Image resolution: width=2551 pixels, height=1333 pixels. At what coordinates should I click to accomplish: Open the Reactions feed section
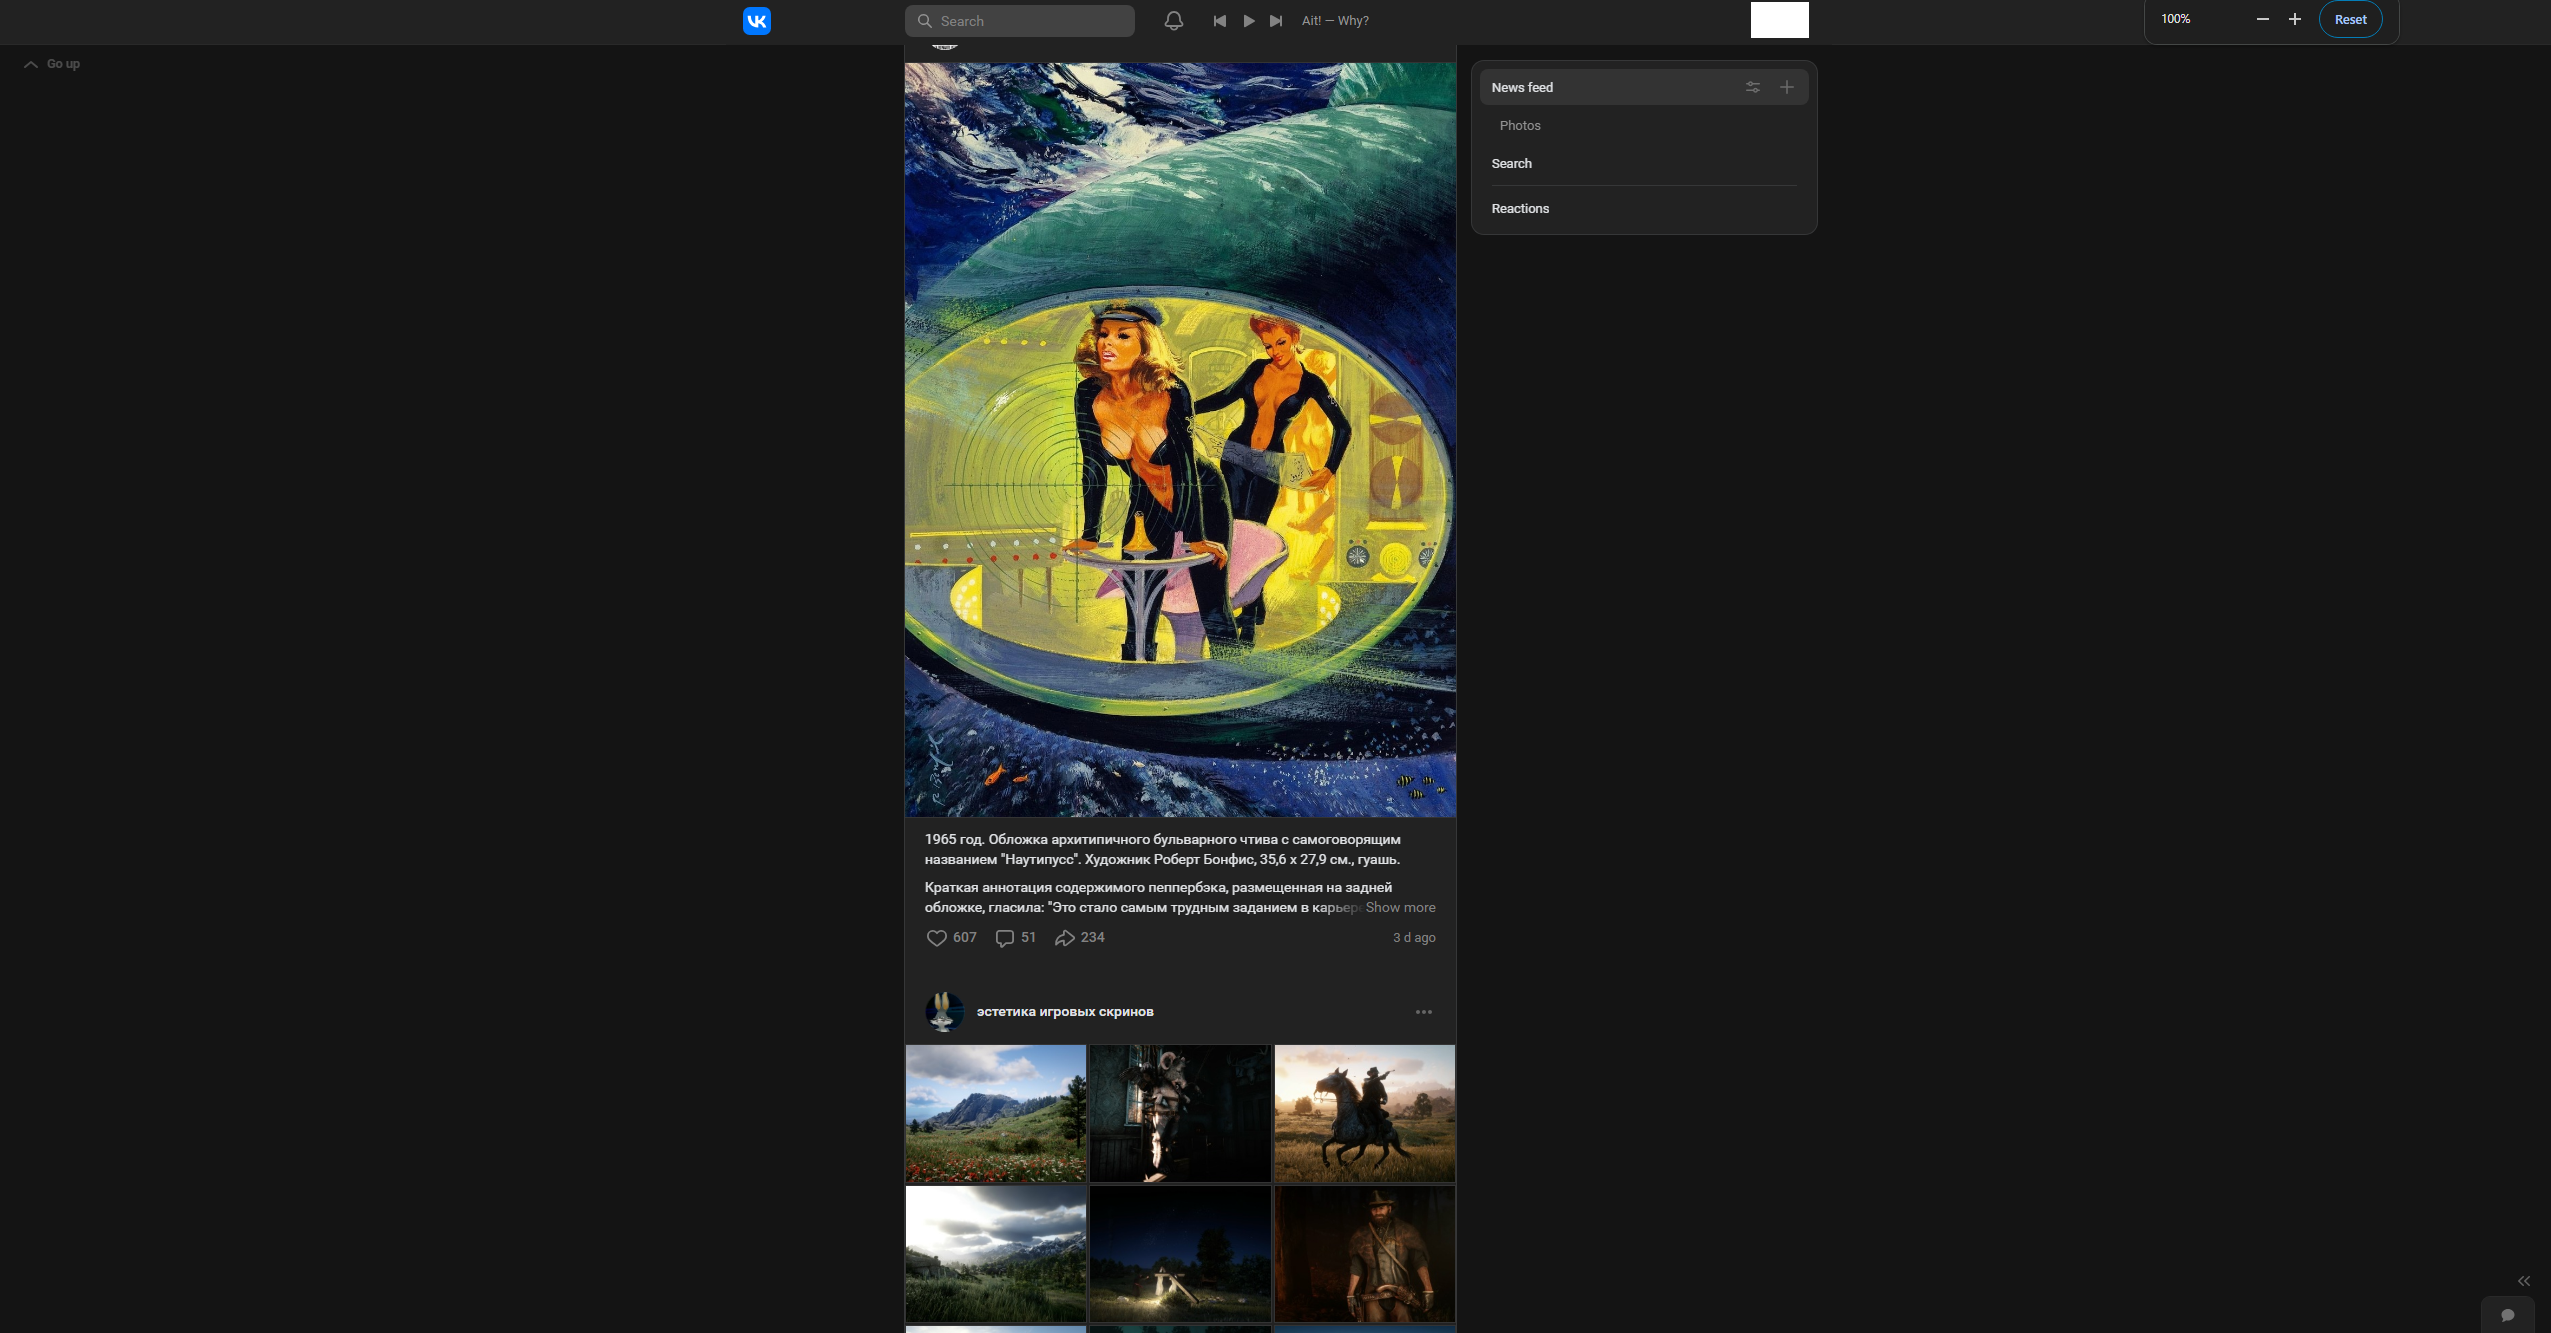1520,209
